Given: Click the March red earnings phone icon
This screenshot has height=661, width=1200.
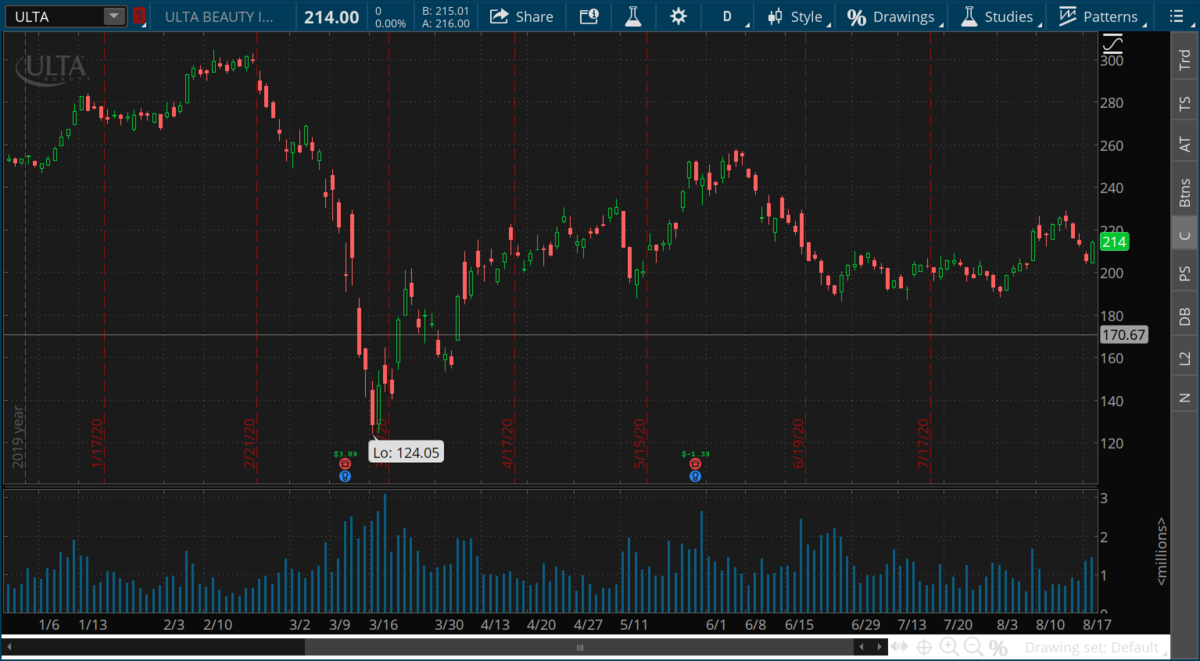Looking at the screenshot, I should click(x=345, y=465).
